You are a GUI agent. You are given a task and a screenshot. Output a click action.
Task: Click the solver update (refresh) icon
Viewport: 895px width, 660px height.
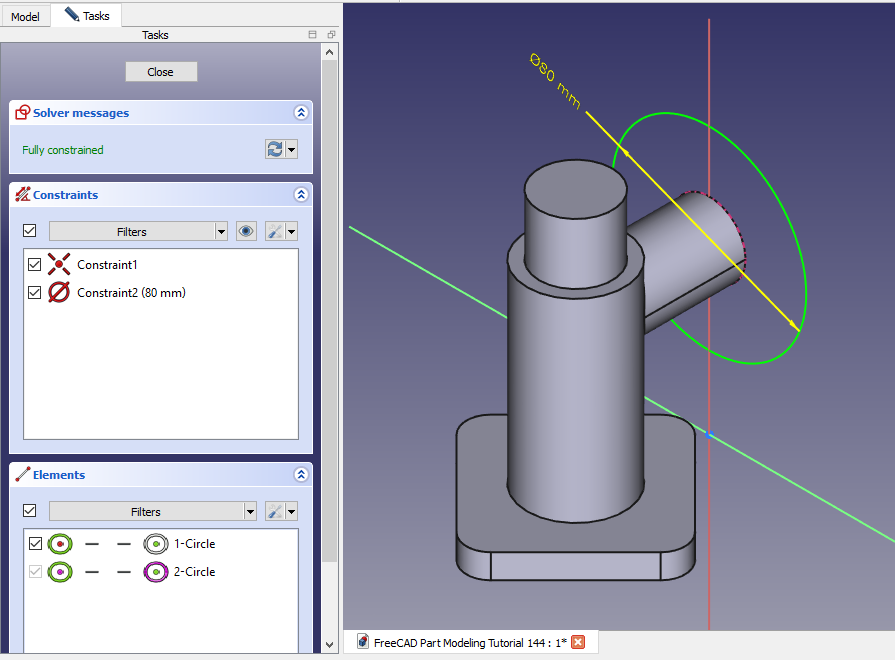click(274, 149)
